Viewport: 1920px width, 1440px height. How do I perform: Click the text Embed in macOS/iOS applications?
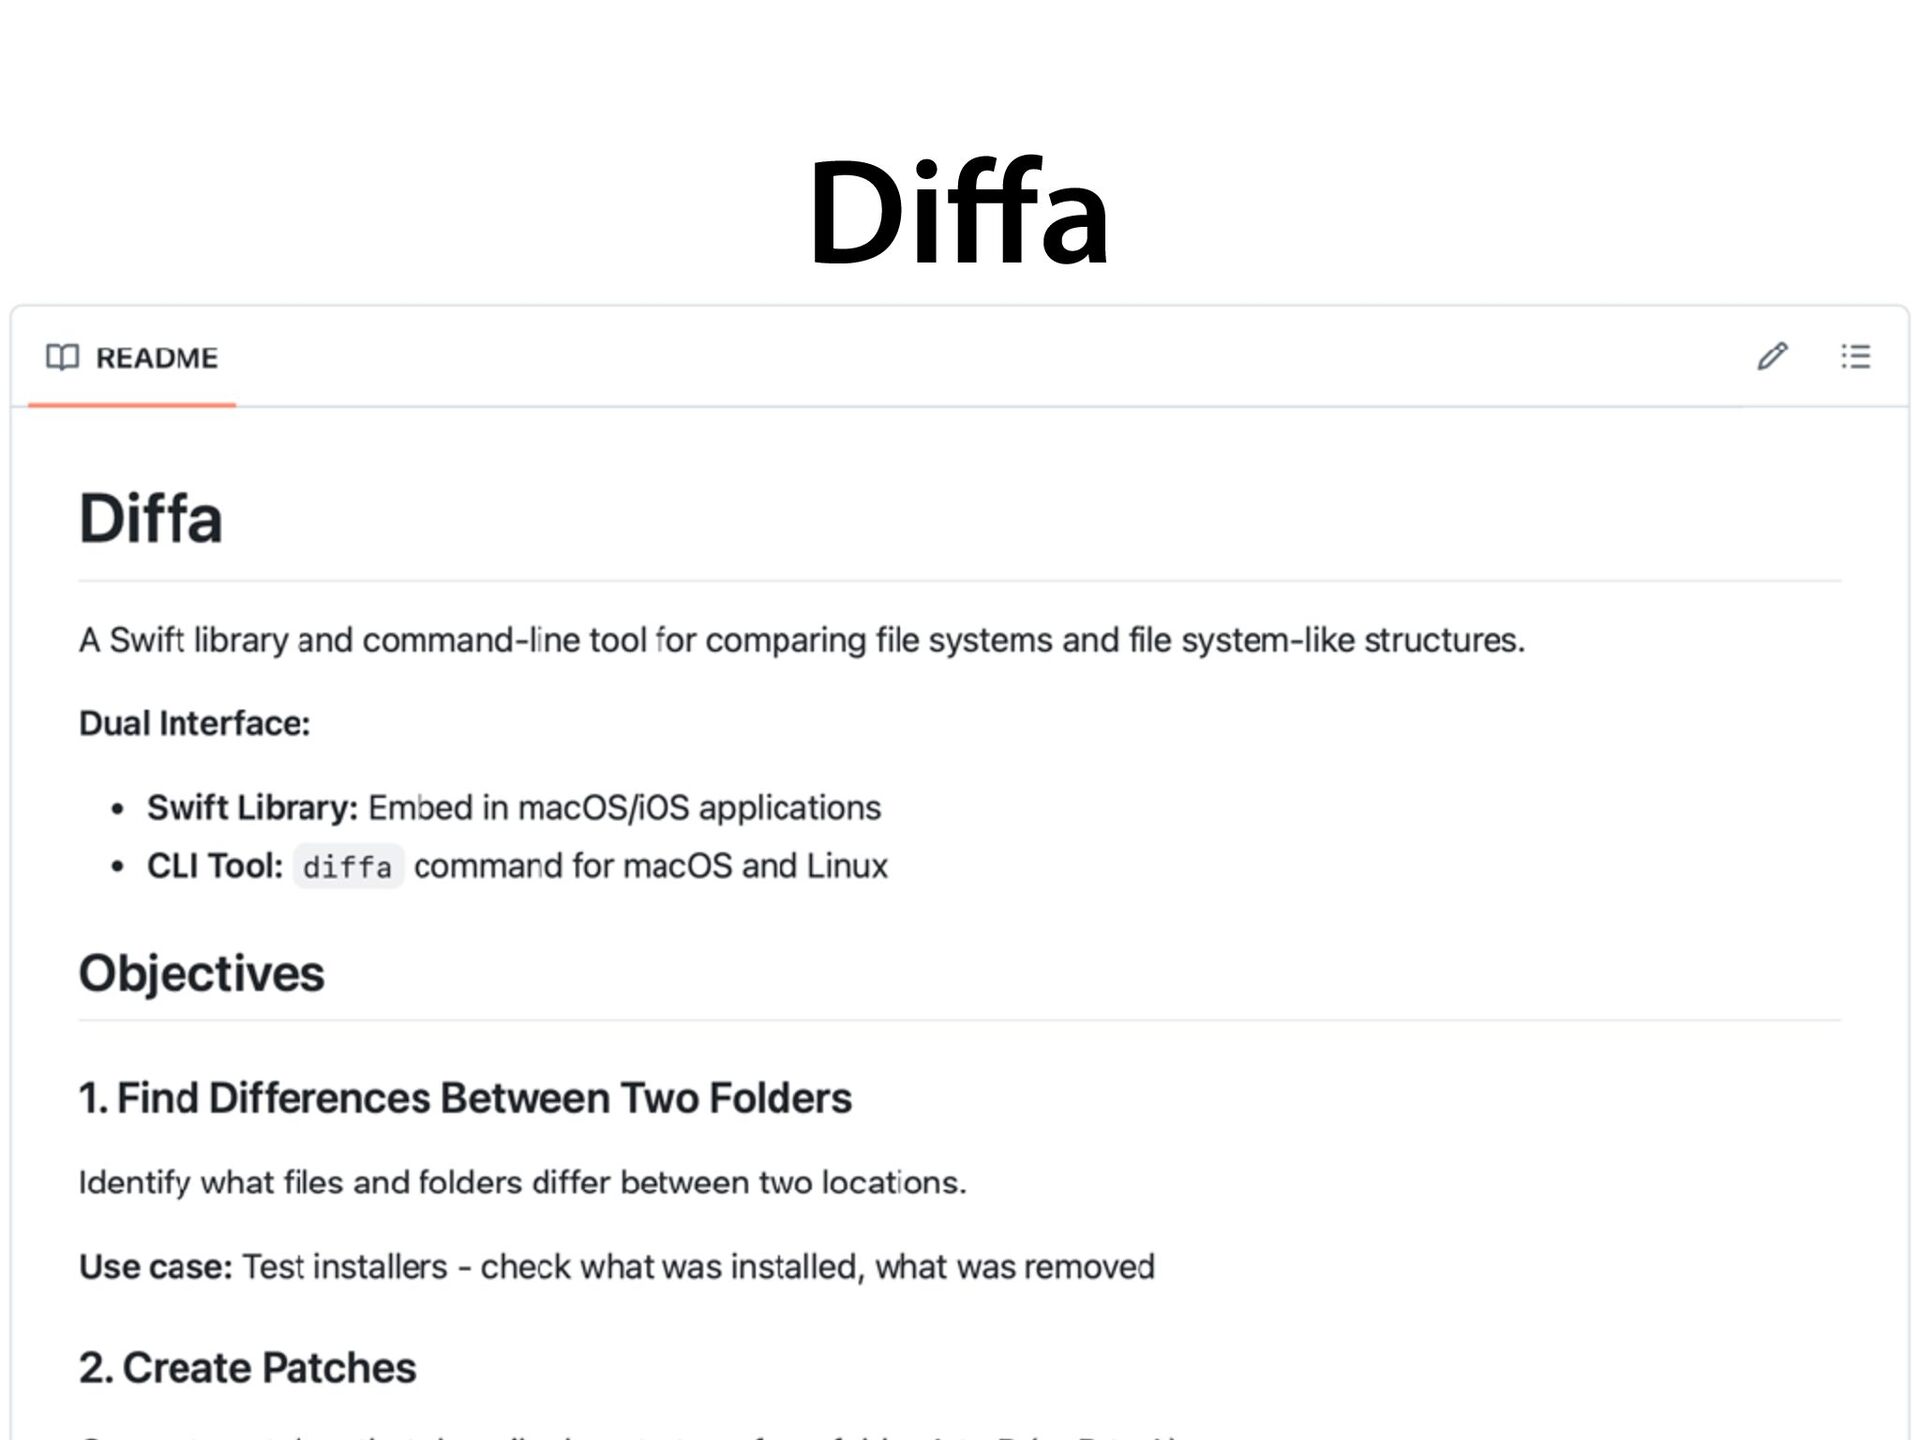tap(624, 808)
